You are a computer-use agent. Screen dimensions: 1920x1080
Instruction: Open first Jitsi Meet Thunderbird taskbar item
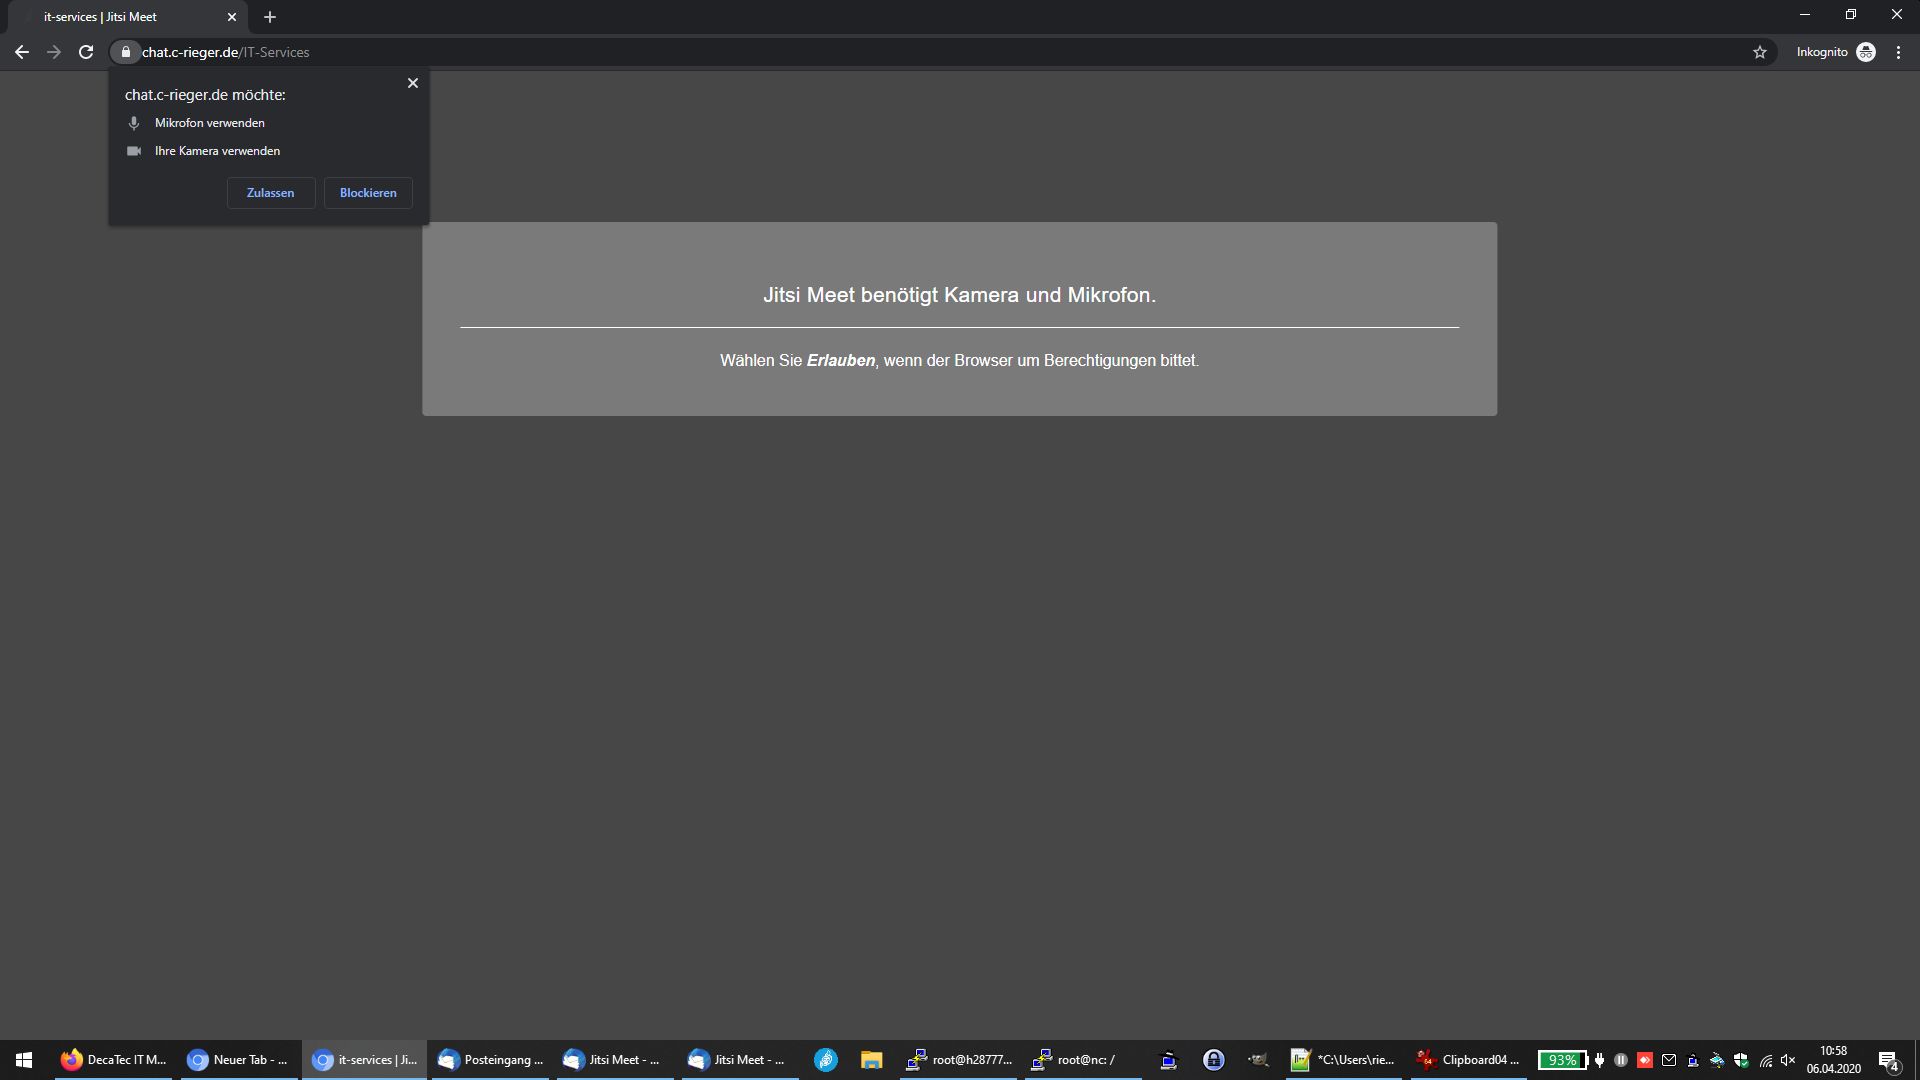pos(615,1060)
